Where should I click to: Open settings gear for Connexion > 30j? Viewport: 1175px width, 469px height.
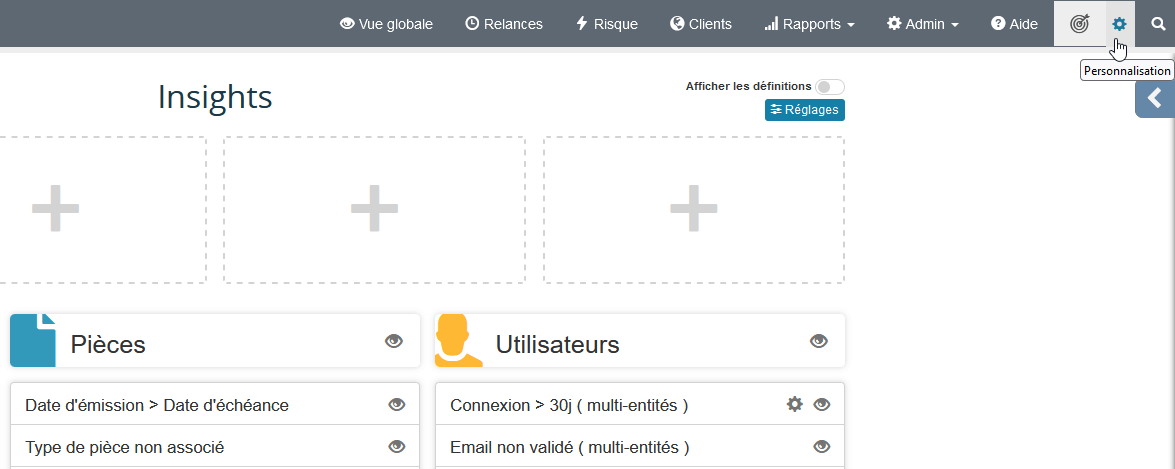coord(795,405)
